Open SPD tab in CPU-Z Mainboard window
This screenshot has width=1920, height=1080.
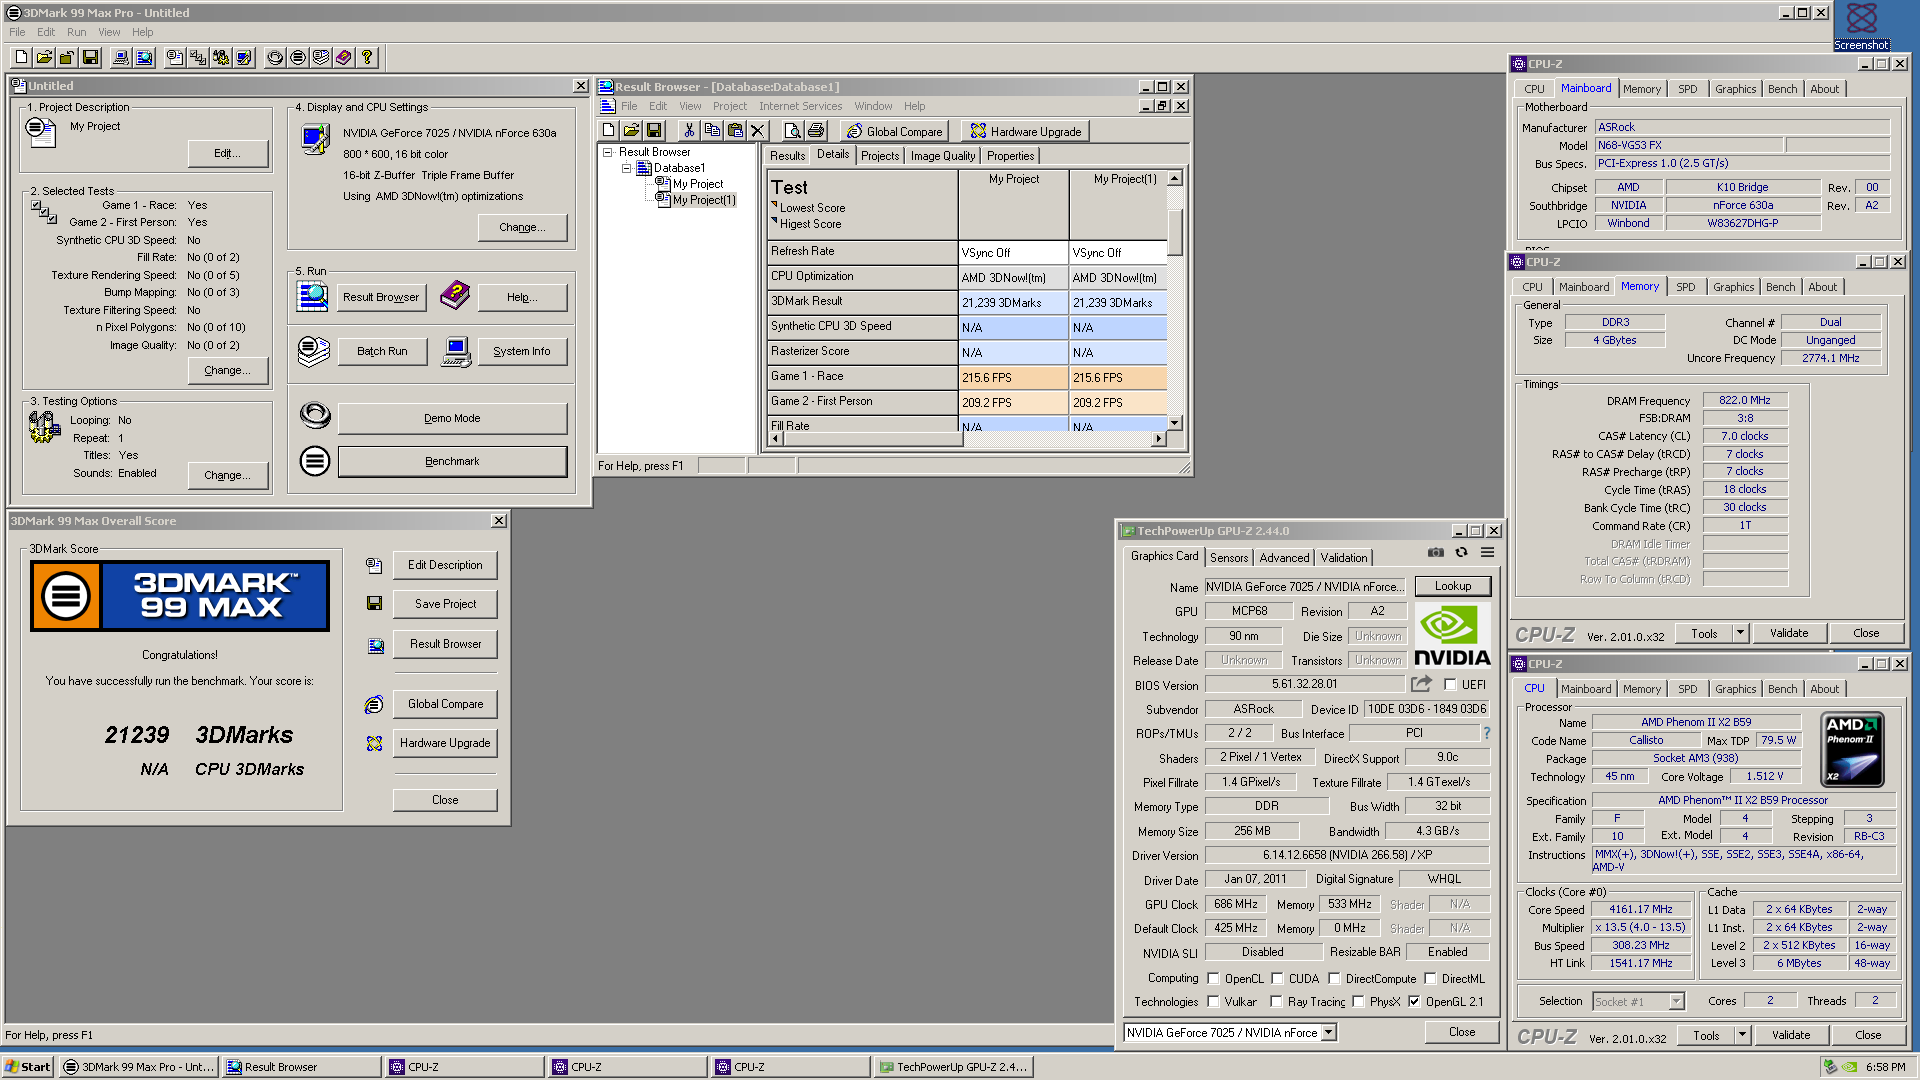1687,89
